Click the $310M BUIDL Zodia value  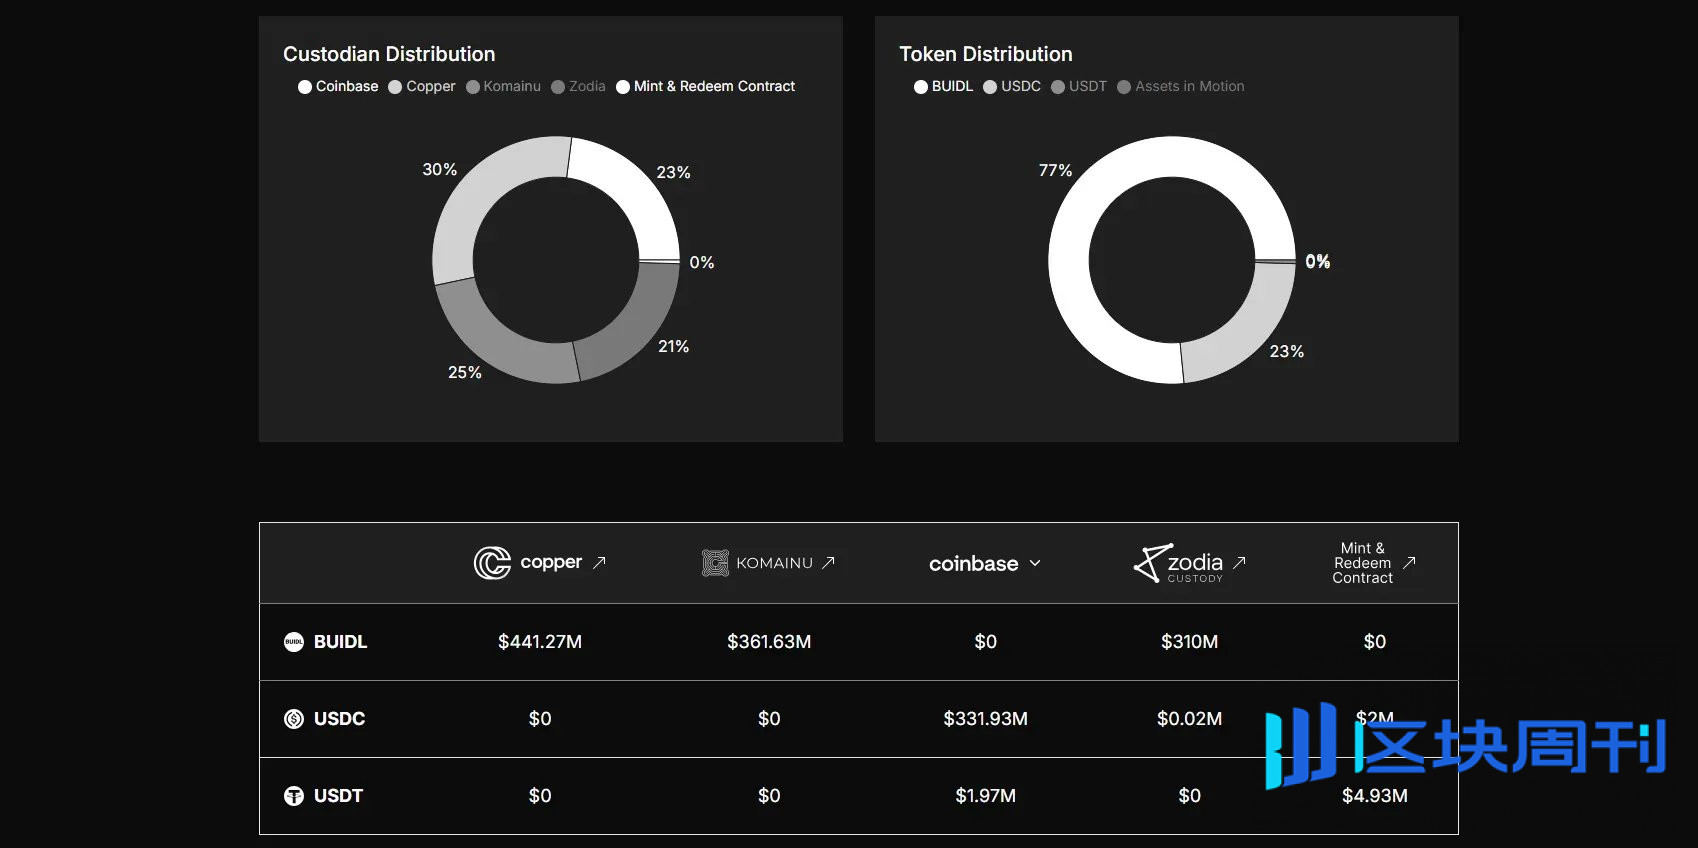pyautogui.click(x=1189, y=642)
